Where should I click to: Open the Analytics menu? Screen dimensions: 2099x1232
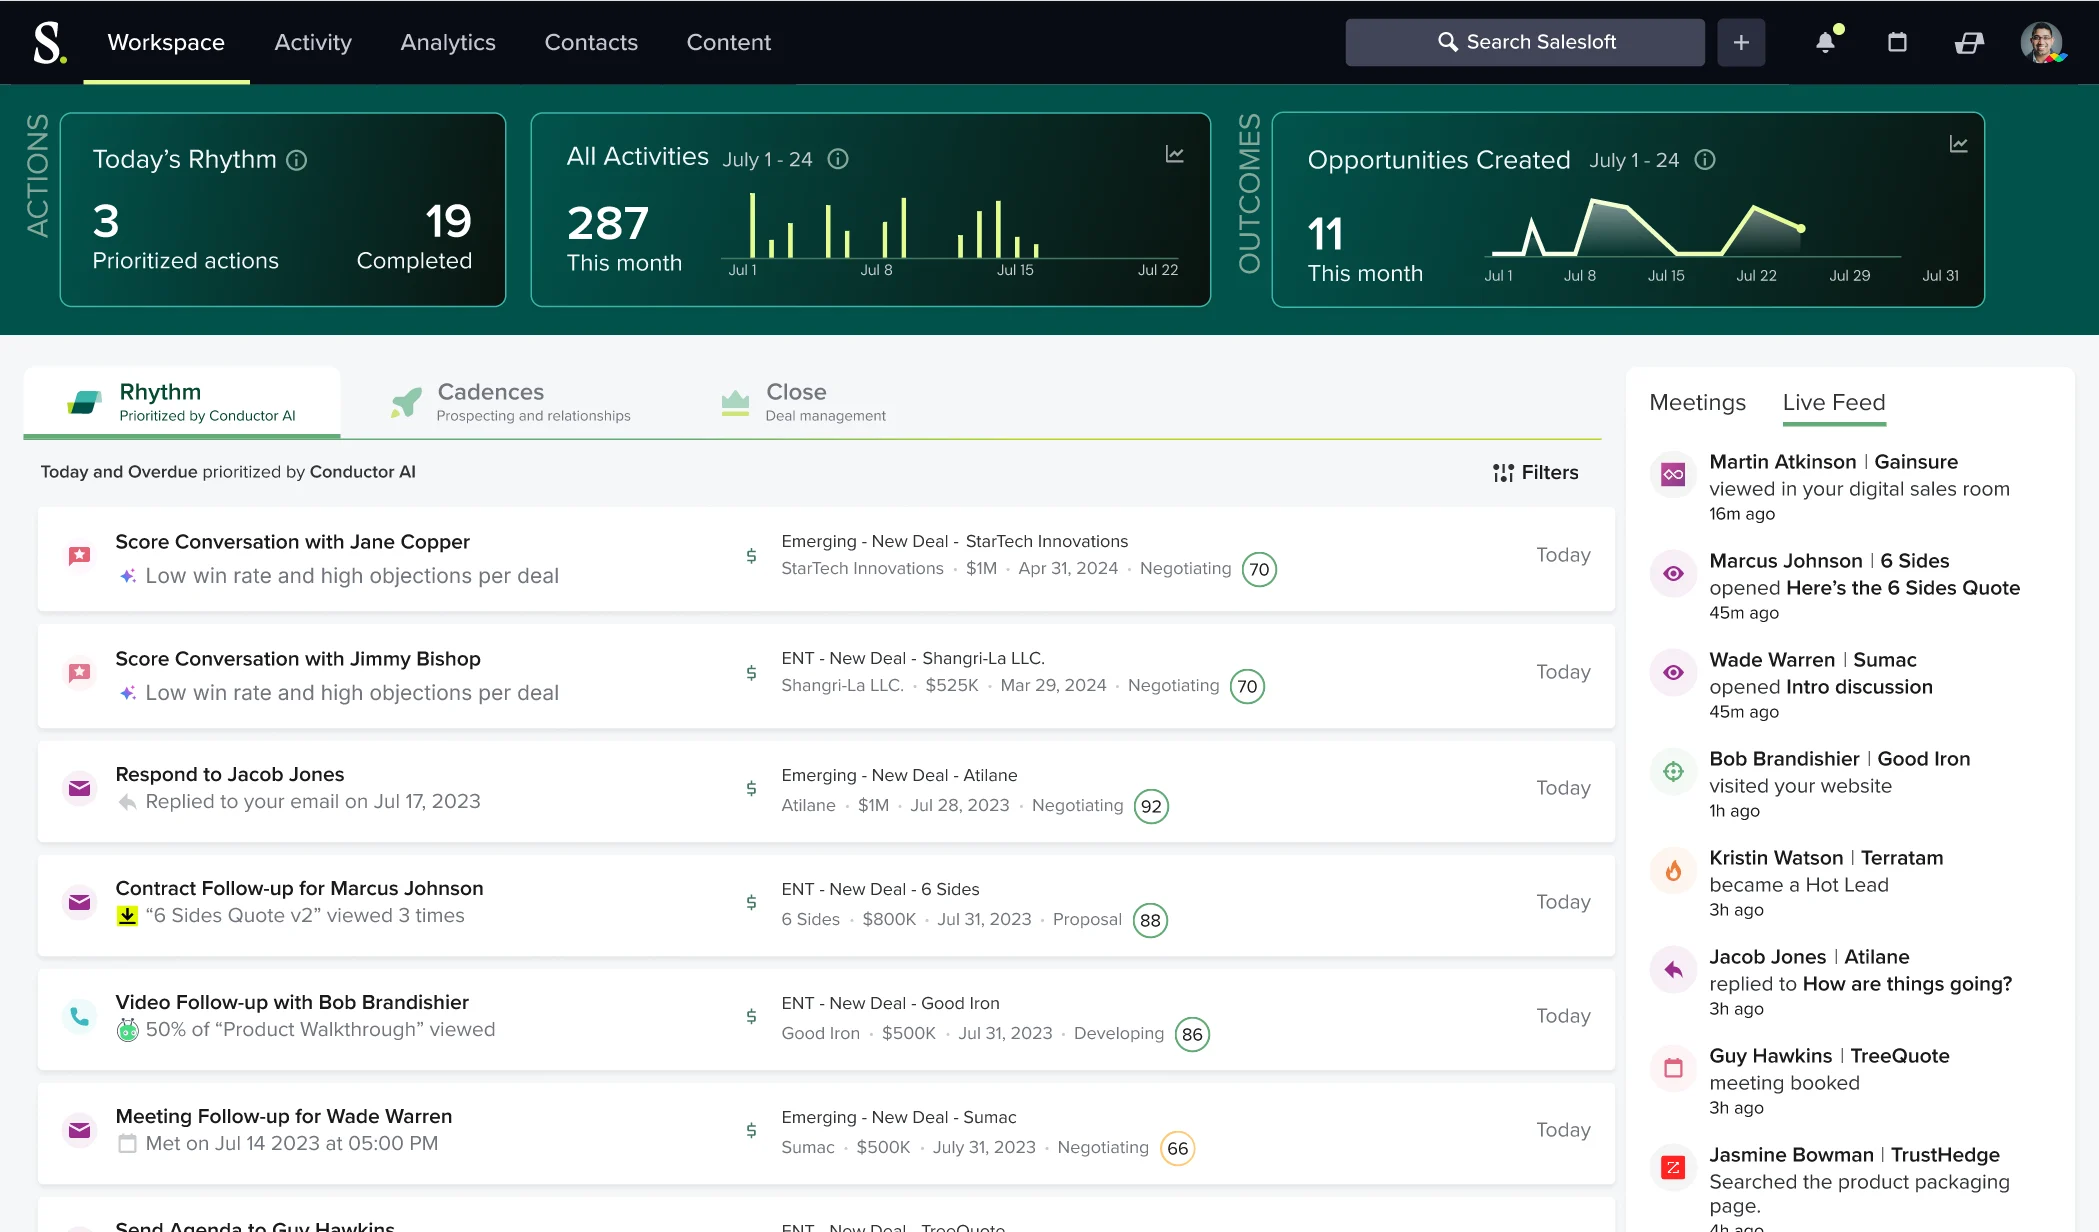(x=448, y=42)
